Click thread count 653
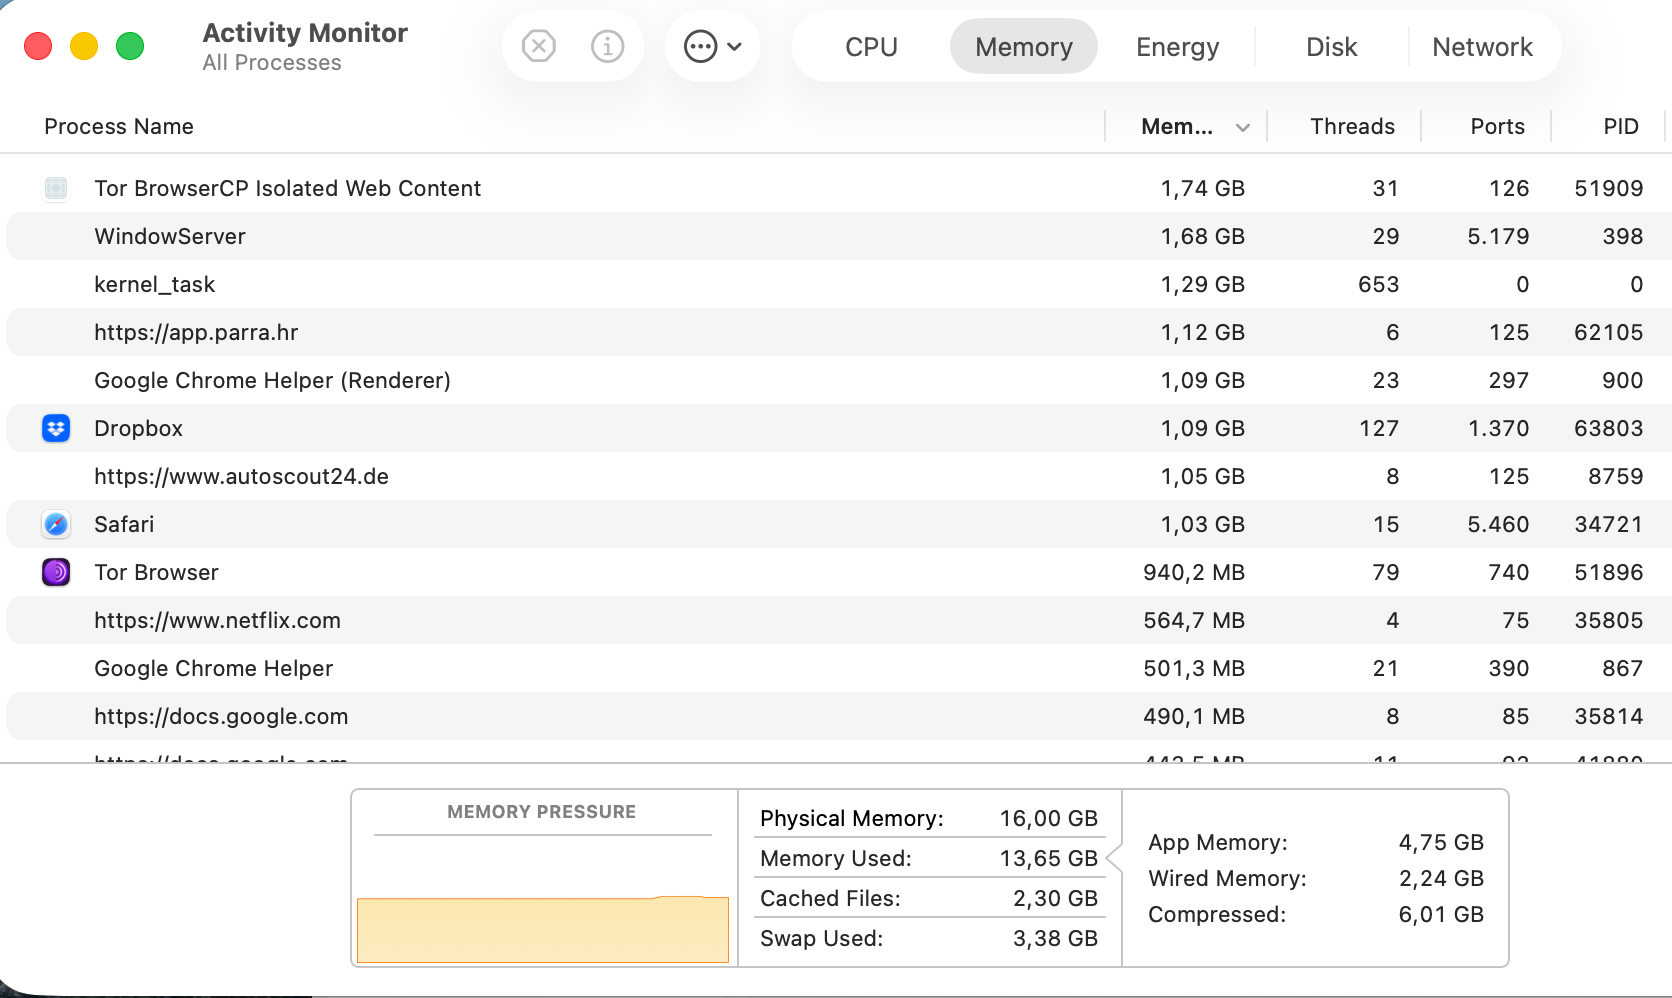The height and width of the screenshot is (998, 1672). 1378,285
